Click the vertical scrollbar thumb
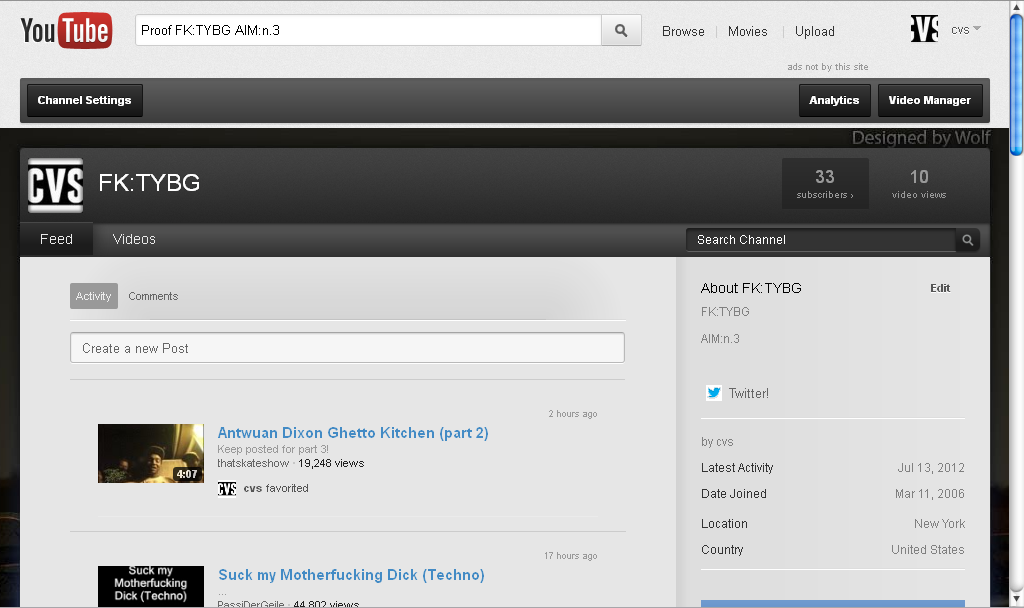Screen dimensions: 1024x608 (1017, 85)
